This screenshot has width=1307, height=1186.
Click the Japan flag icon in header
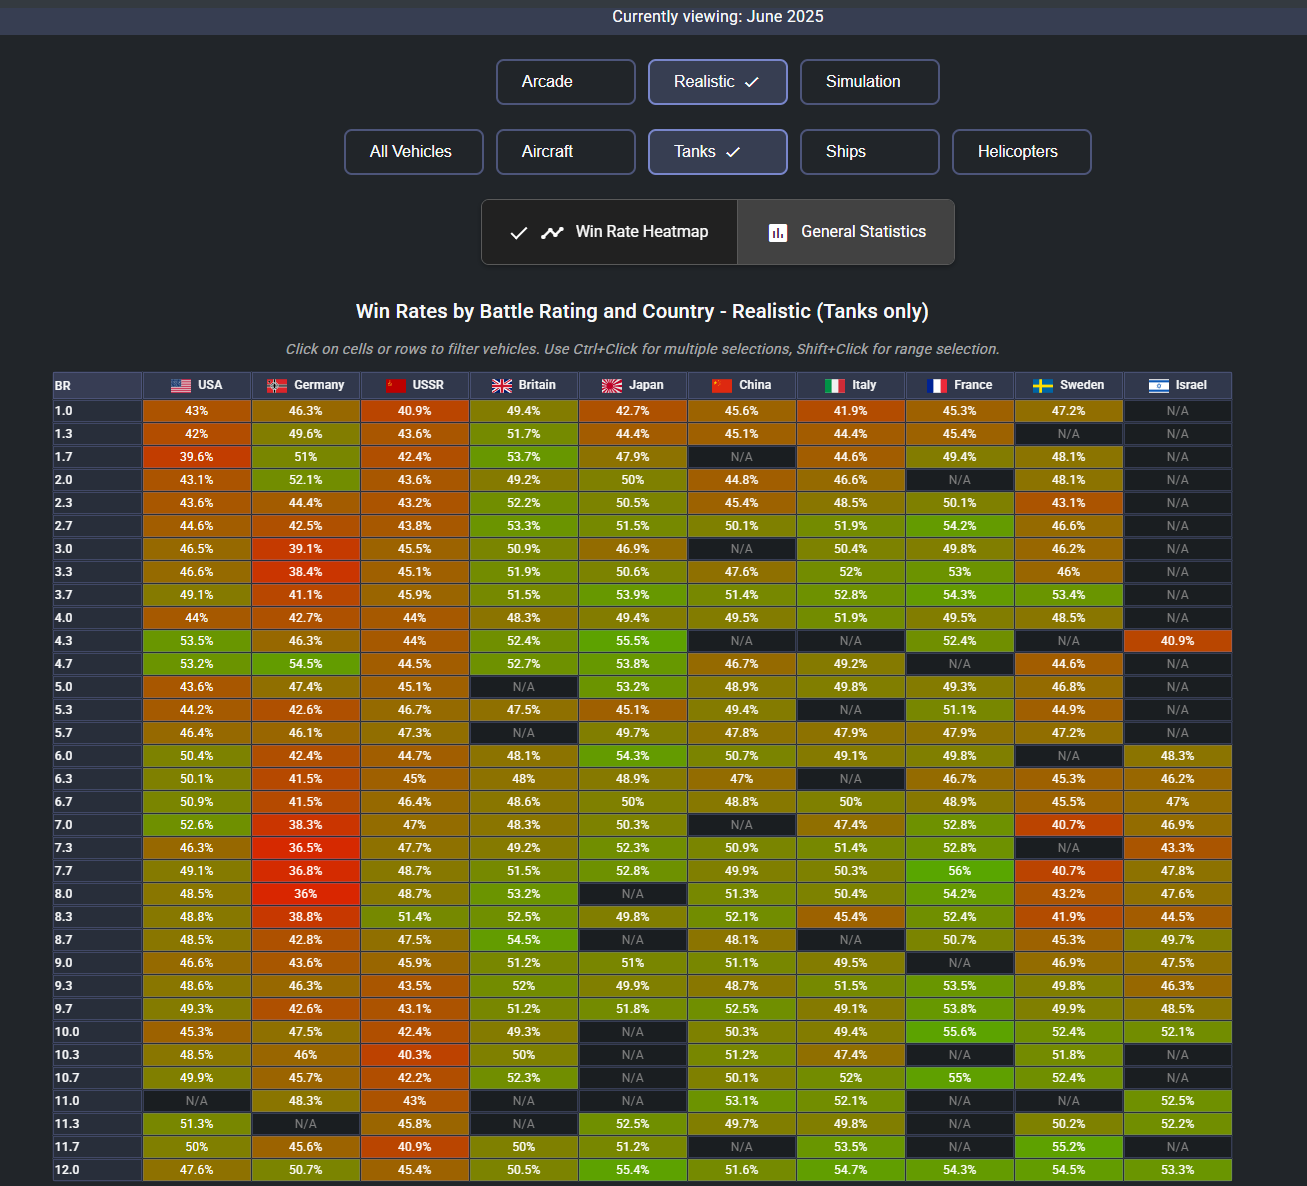point(612,385)
